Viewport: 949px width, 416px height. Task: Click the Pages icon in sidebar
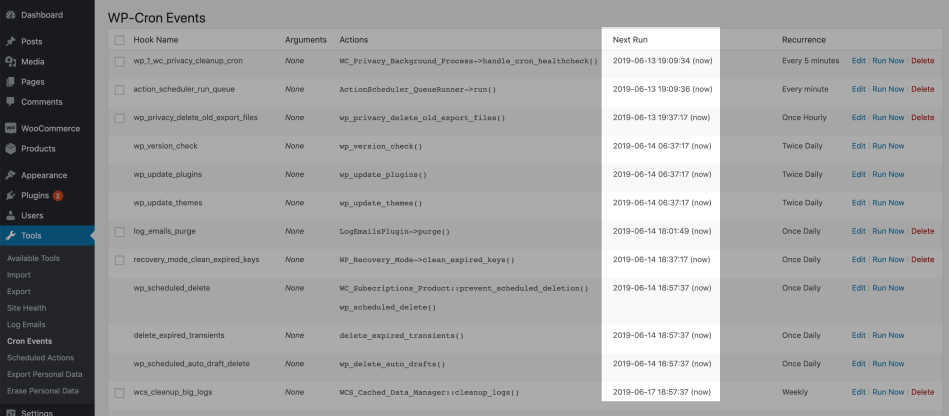click(10, 82)
